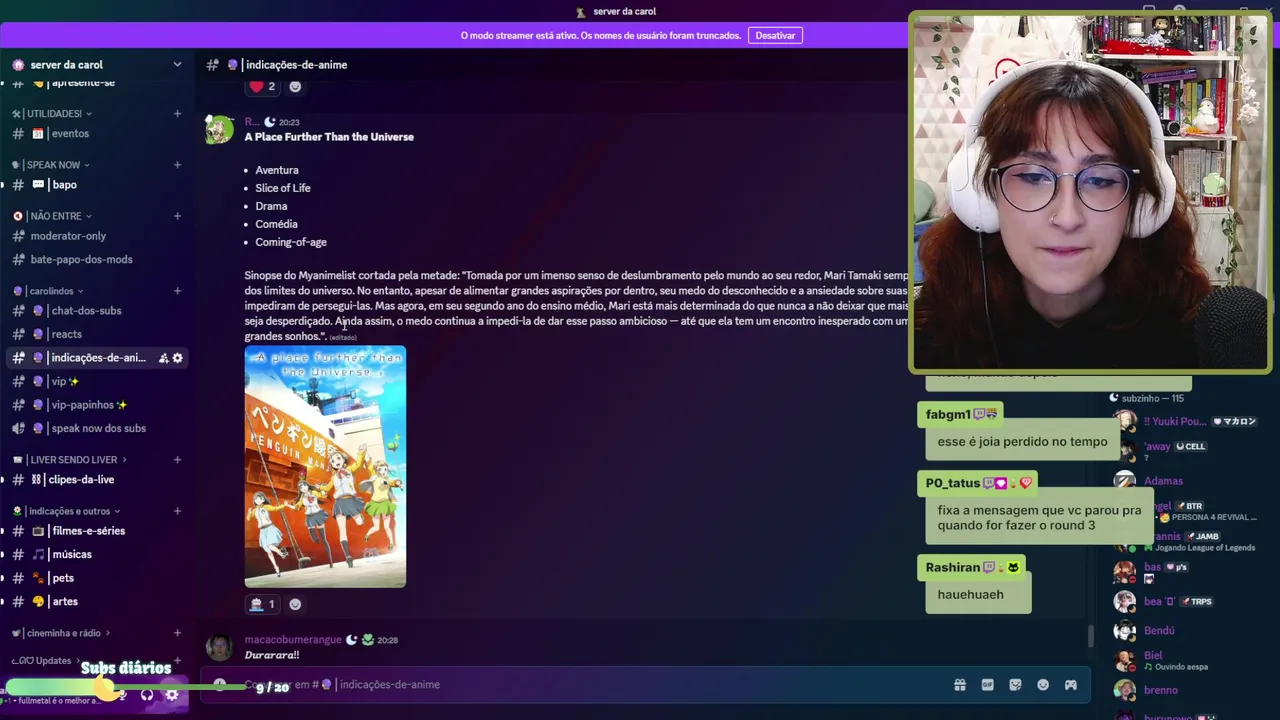Collapse the UTILIDADES! category
Screen dimensions: 1280x720
click(52, 114)
